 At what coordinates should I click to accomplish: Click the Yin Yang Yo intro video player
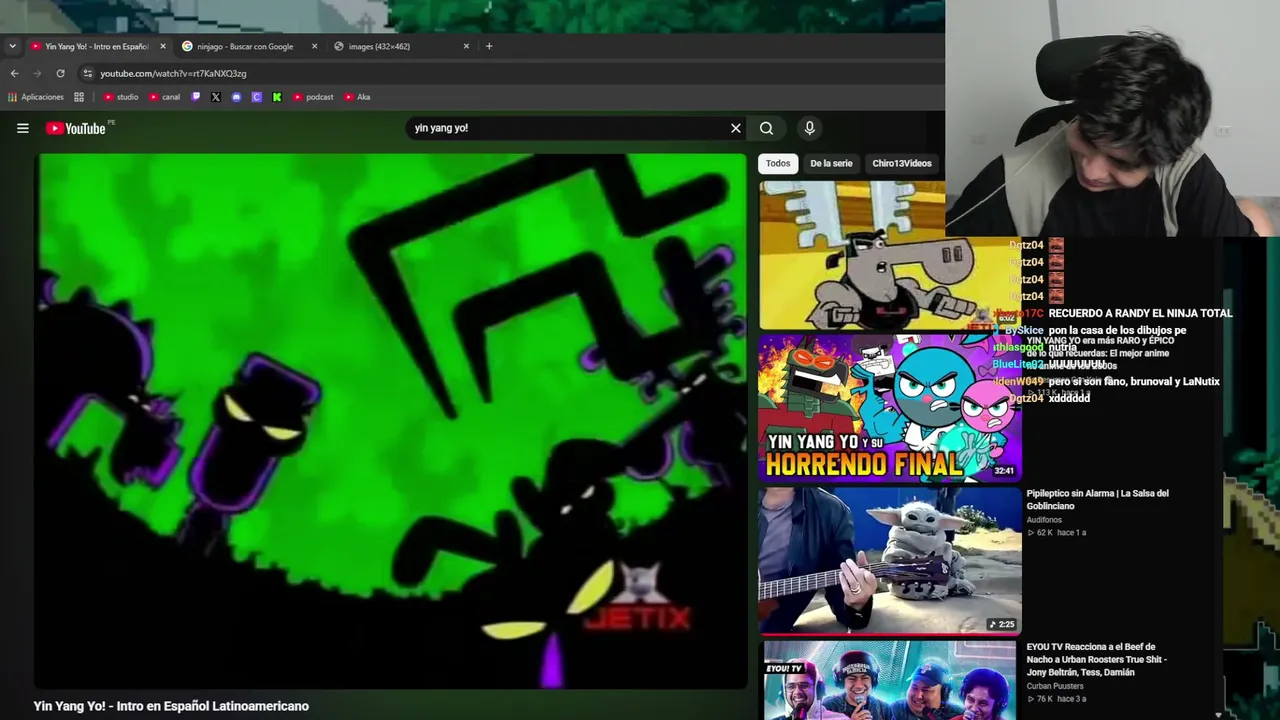391,421
